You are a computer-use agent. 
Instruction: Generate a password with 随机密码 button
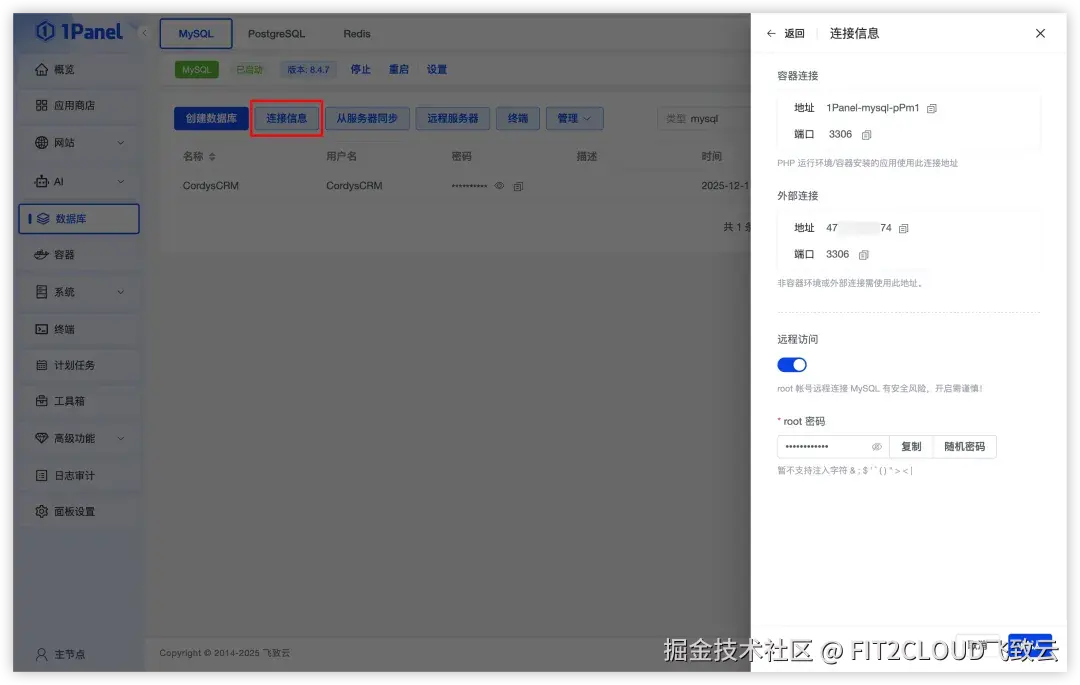coord(964,447)
